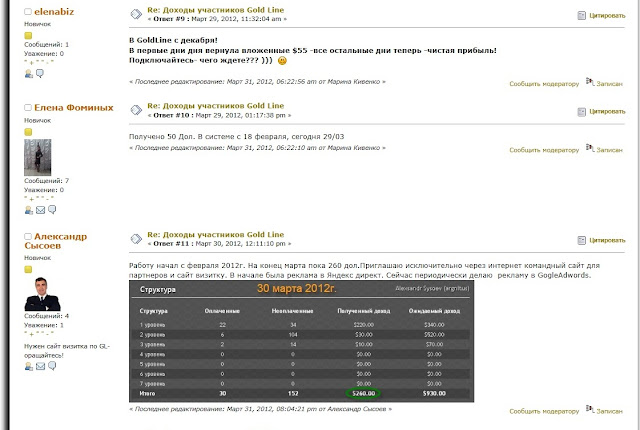Click the email icon under Елена Фоминых
This screenshot has width=640, height=430.
pos(40,210)
